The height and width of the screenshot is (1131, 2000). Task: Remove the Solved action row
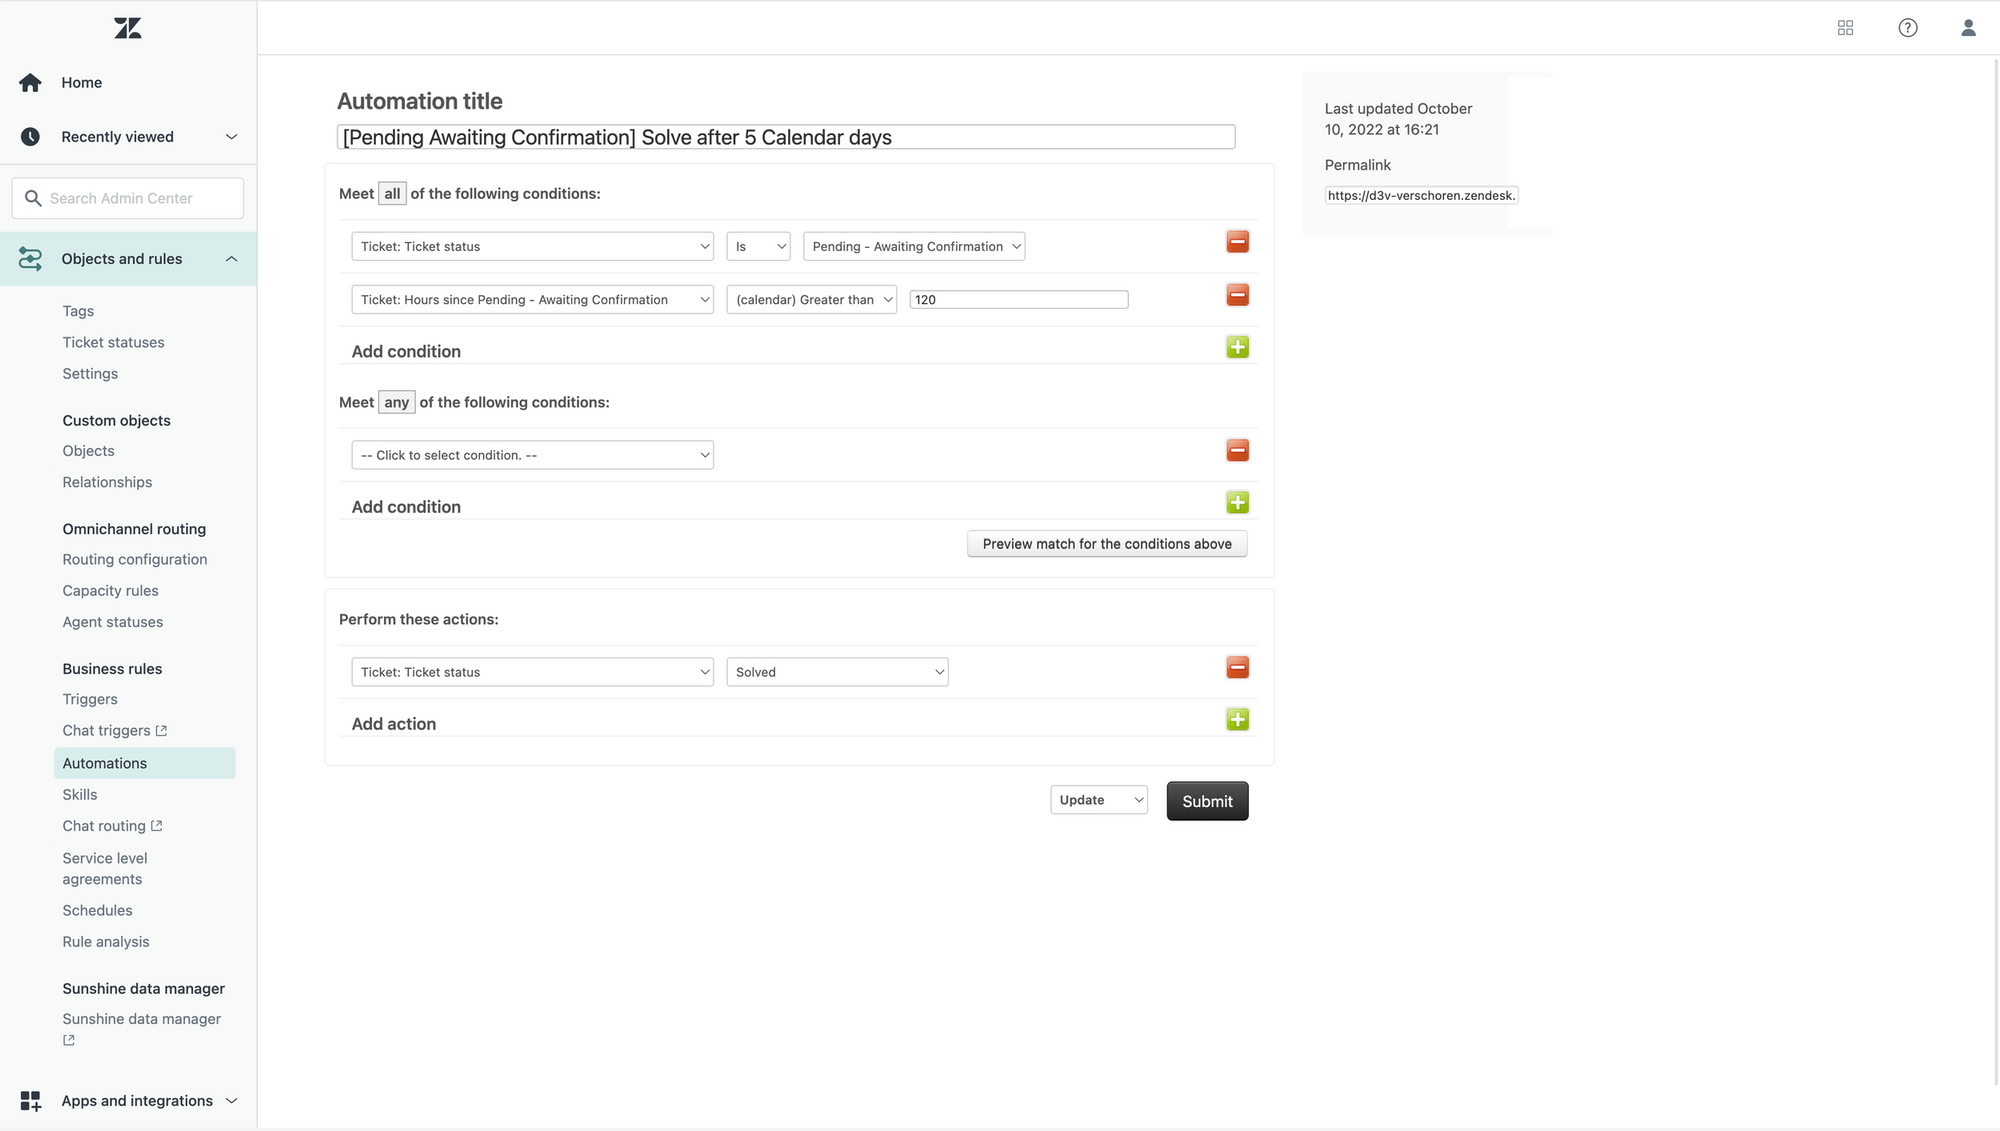click(x=1237, y=668)
